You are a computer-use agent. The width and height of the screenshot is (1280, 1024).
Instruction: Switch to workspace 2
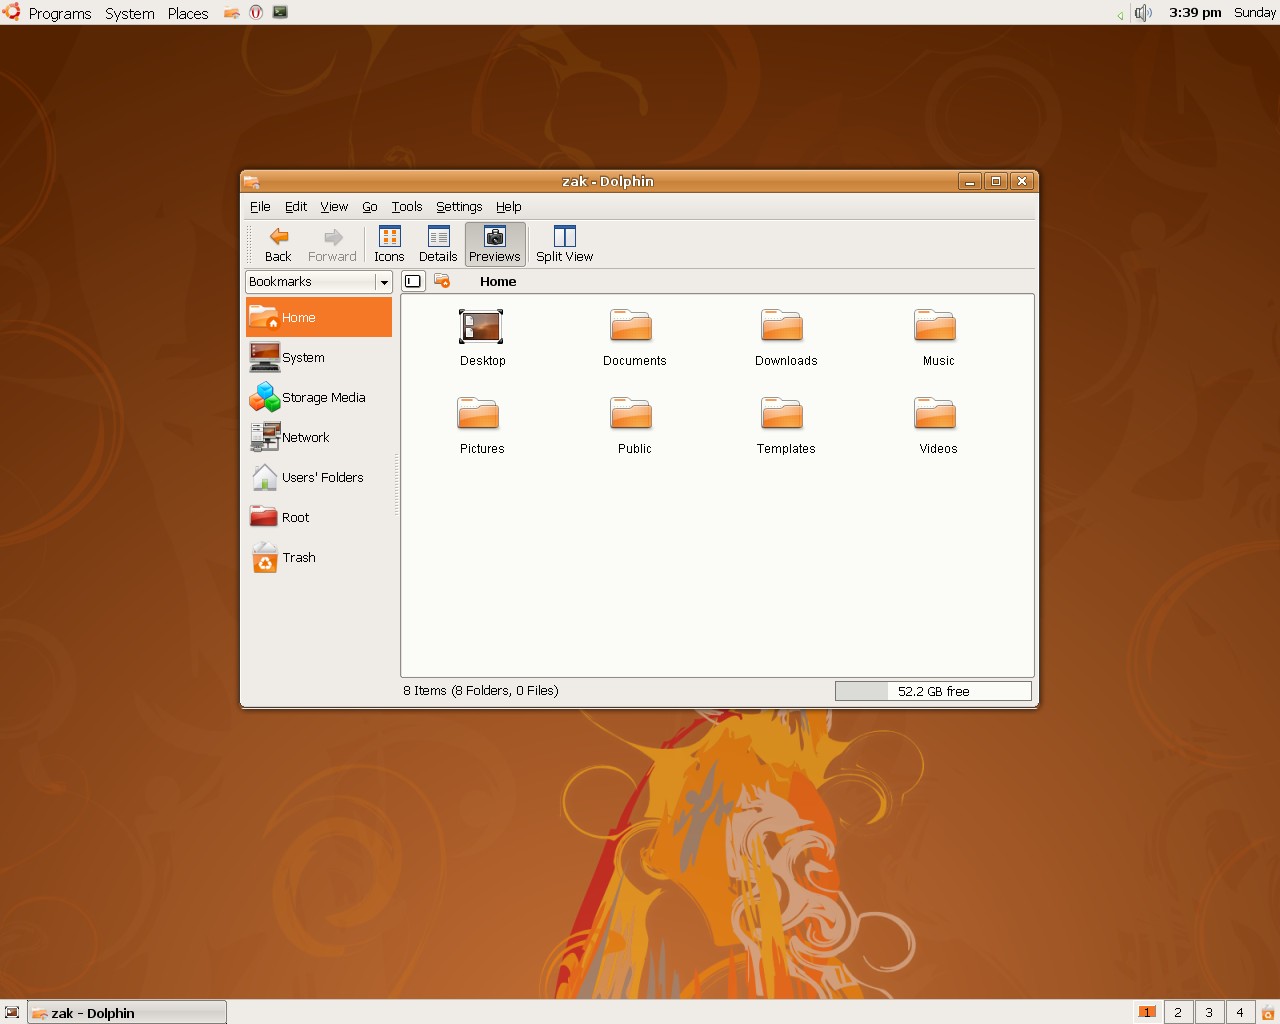[1178, 1013]
